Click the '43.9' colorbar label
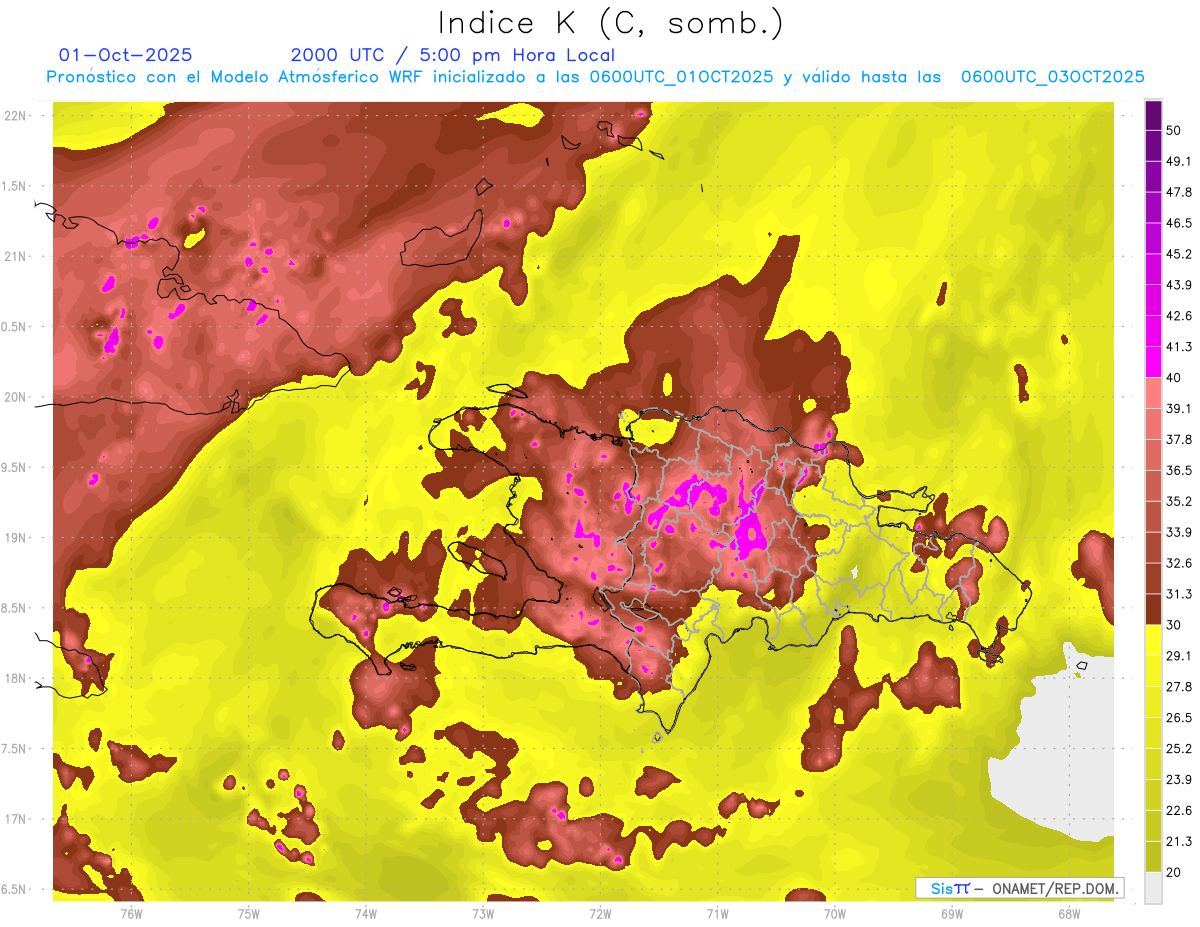Screen dimensions: 1200x927 pyautogui.click(x=1178, y=285)
